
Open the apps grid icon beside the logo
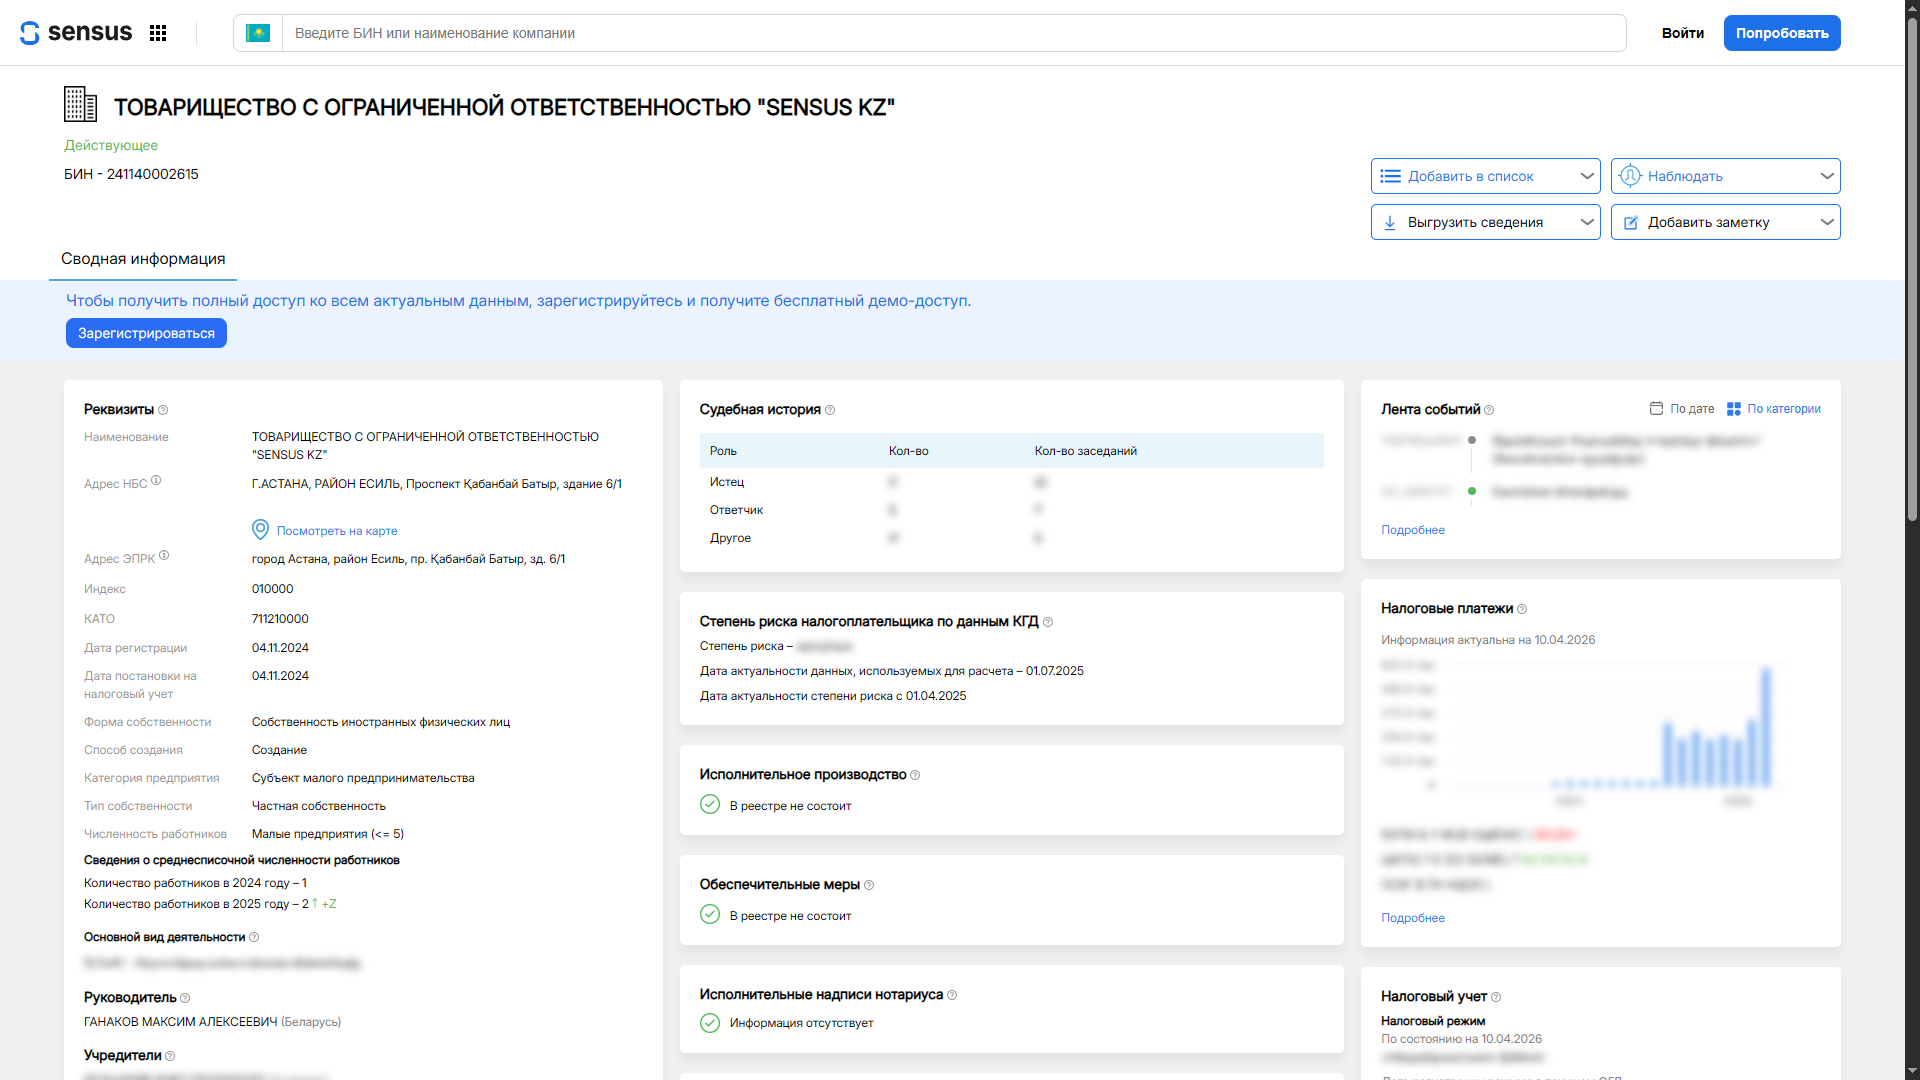coord(158,32)
